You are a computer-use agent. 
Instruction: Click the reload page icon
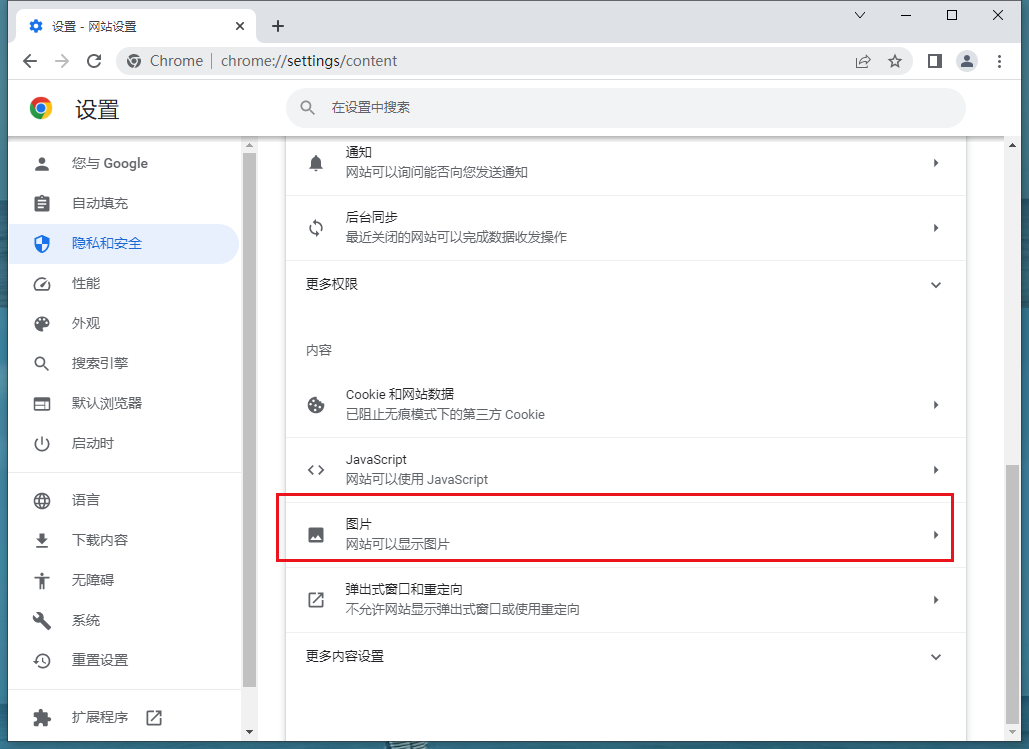click(94, 61)
